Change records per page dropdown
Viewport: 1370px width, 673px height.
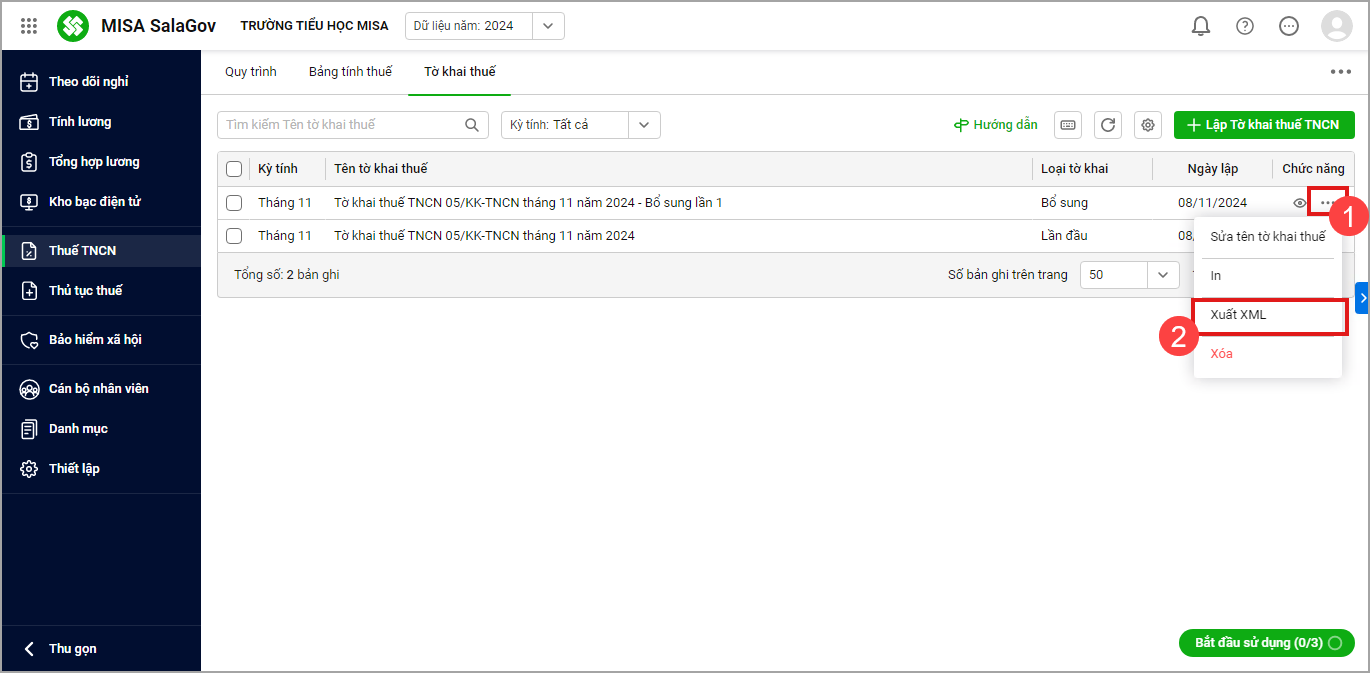coord(1162,274)
